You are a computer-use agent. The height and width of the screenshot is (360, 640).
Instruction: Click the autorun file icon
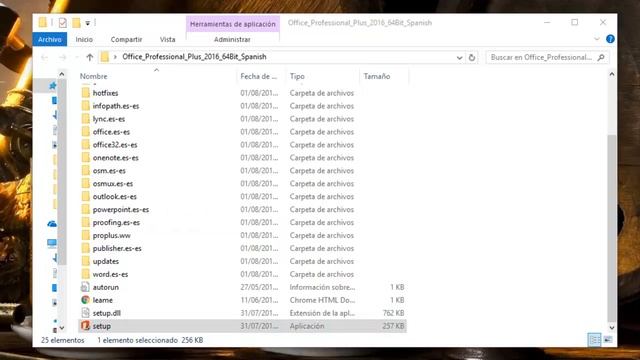pos(85,287)
